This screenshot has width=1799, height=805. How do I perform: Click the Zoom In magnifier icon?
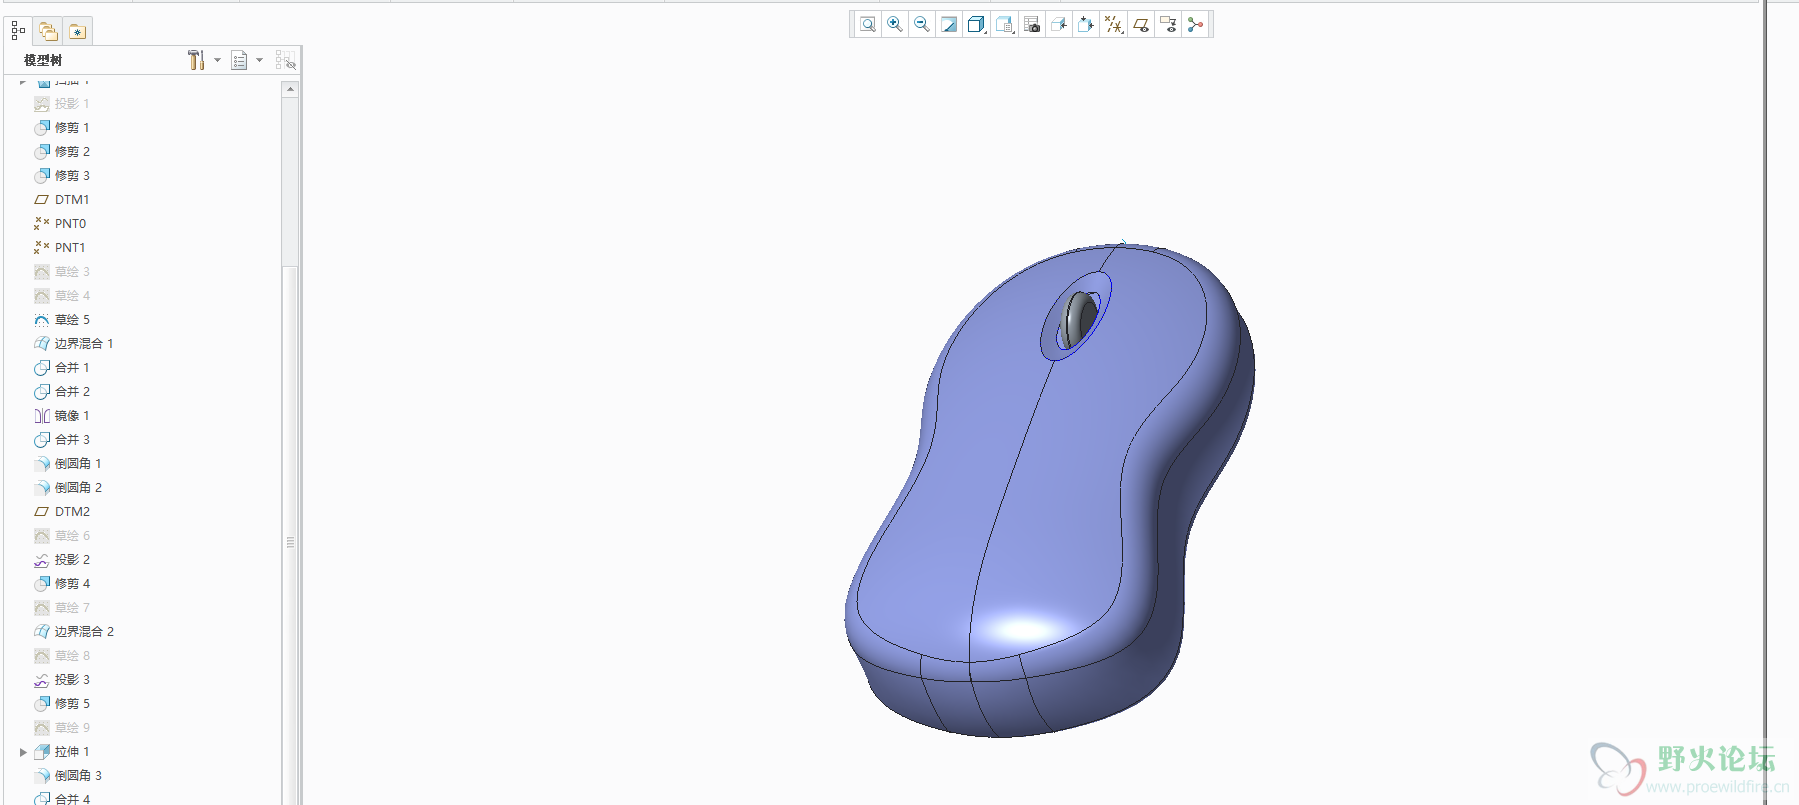(895, 25)
